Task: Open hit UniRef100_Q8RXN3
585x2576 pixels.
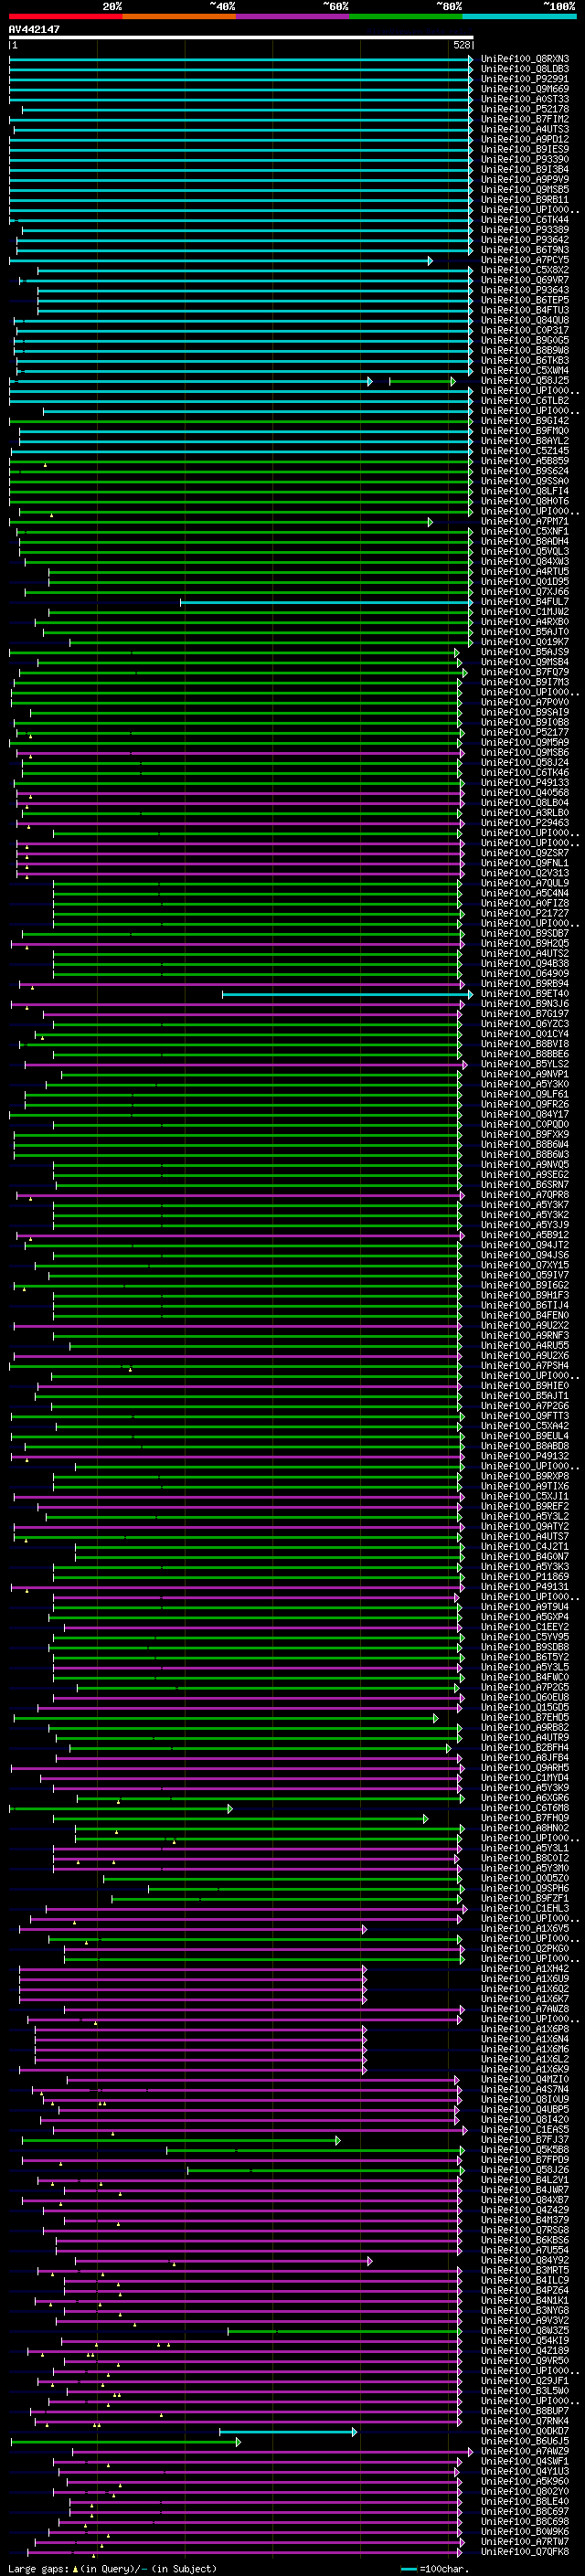Action: (525, 59)
